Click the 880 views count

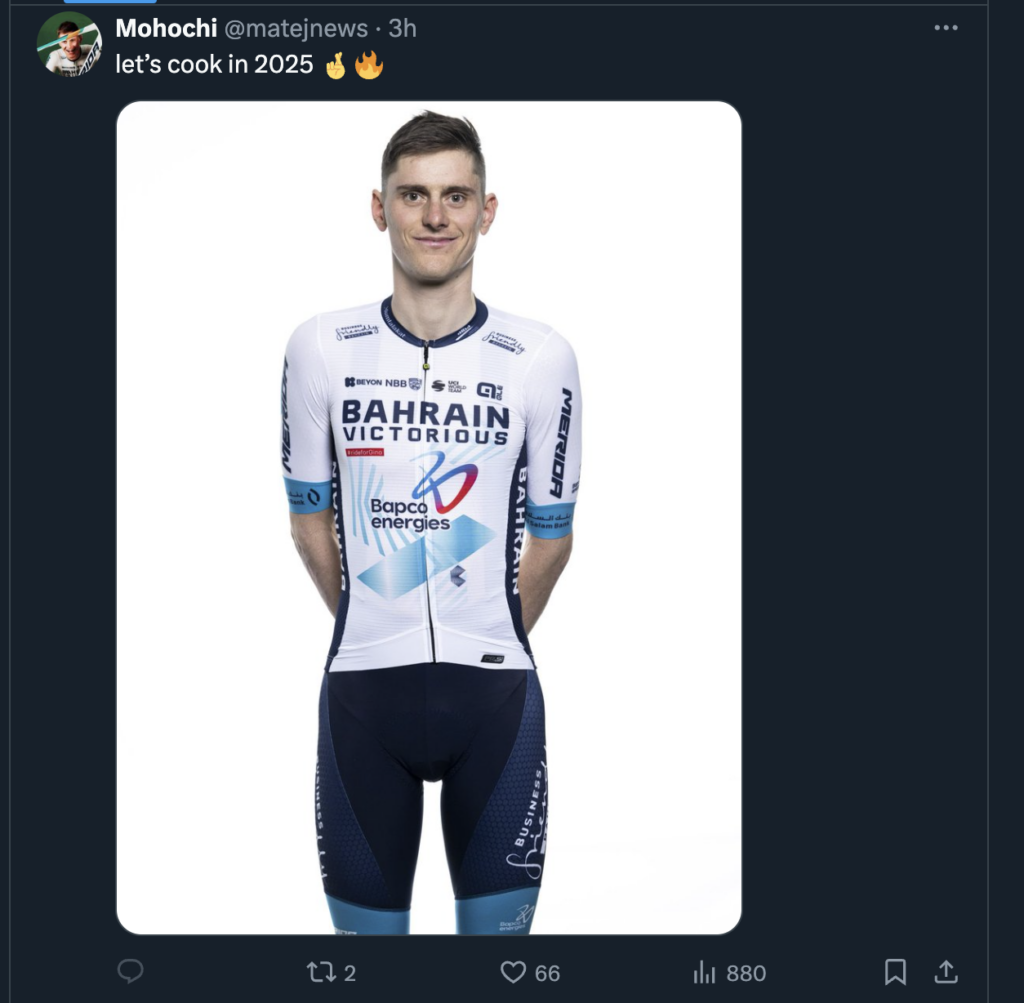[746, 973]
